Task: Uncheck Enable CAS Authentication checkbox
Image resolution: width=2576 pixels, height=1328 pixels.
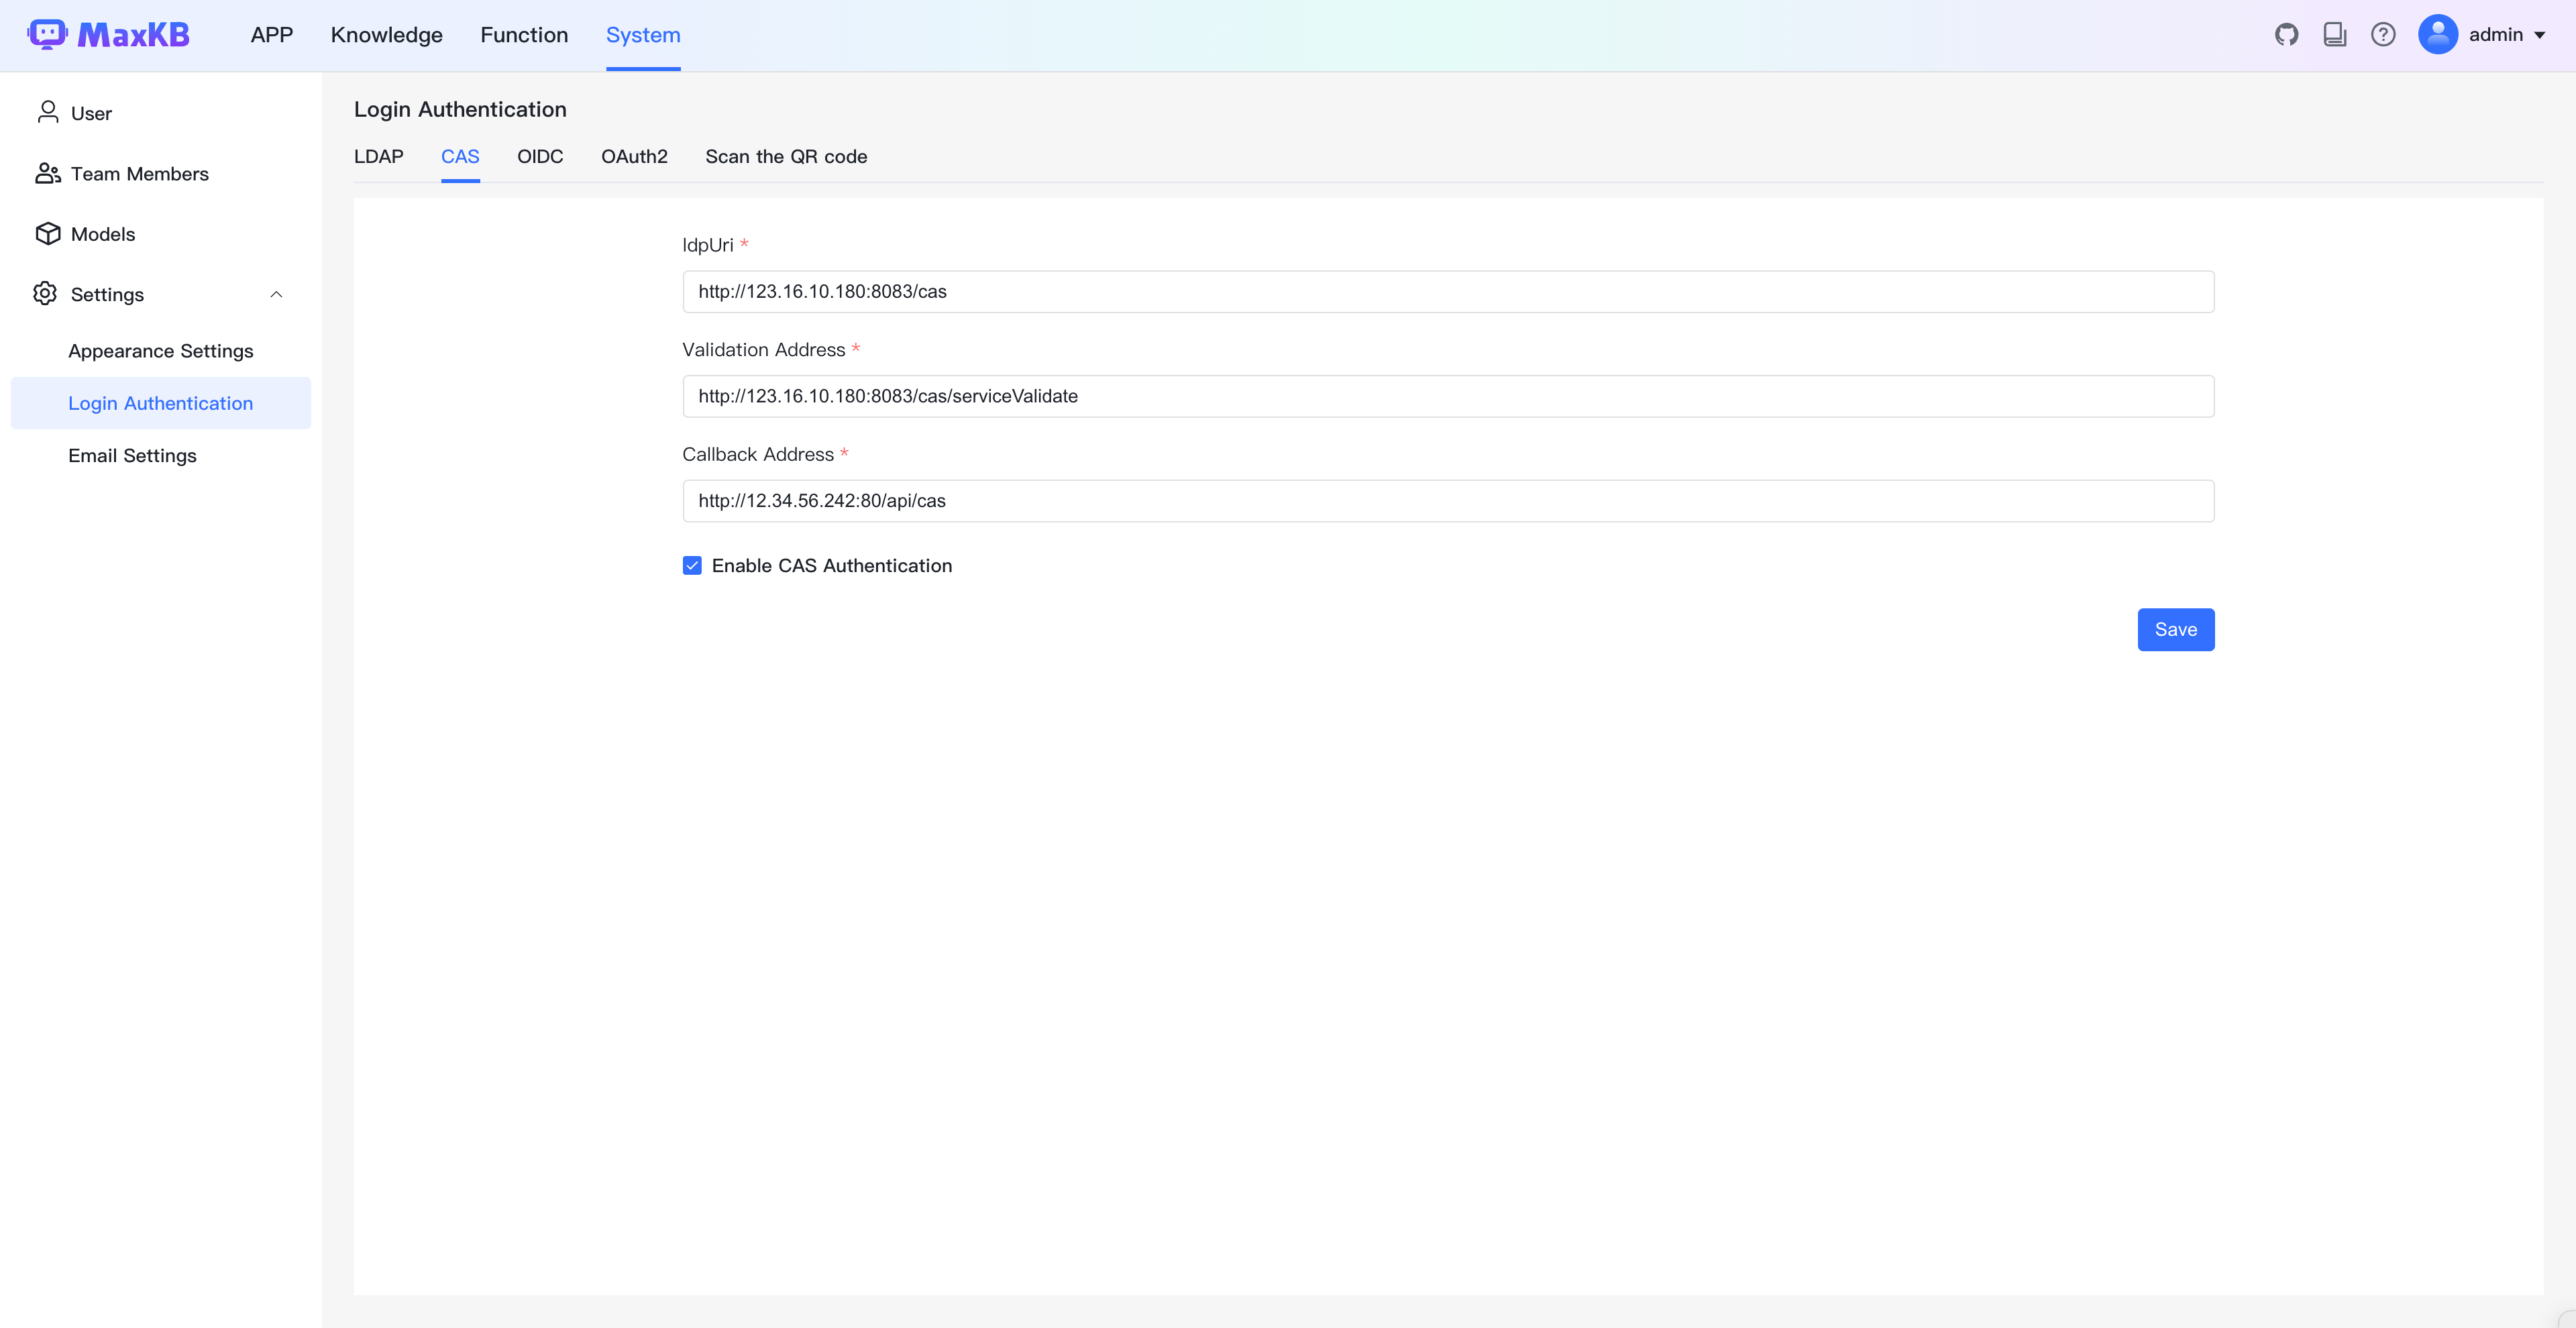Action: [x=692, y=566]
